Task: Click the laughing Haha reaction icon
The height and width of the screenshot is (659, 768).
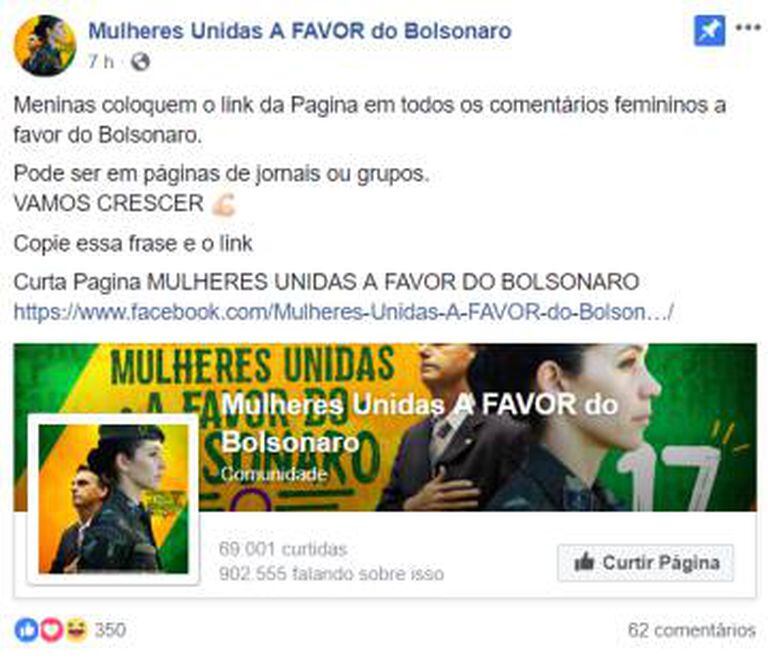Action: pos(76,630)
